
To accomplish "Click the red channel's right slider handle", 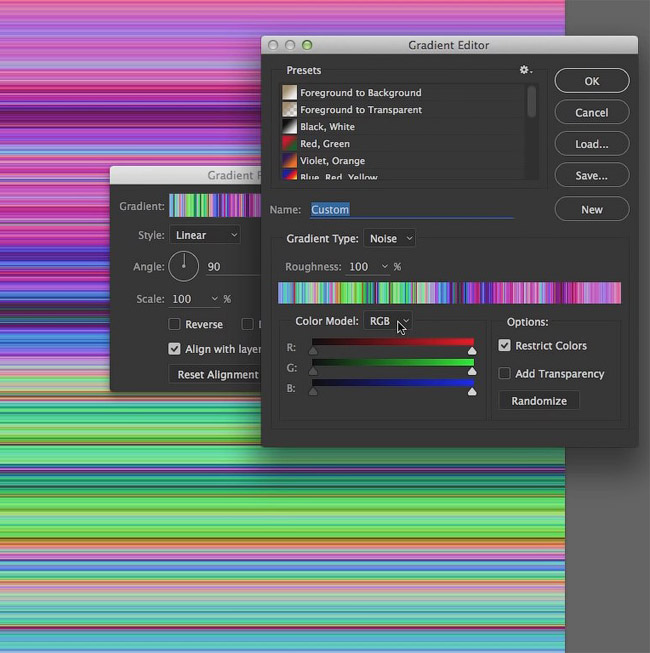I will click(x=472, y=351).
